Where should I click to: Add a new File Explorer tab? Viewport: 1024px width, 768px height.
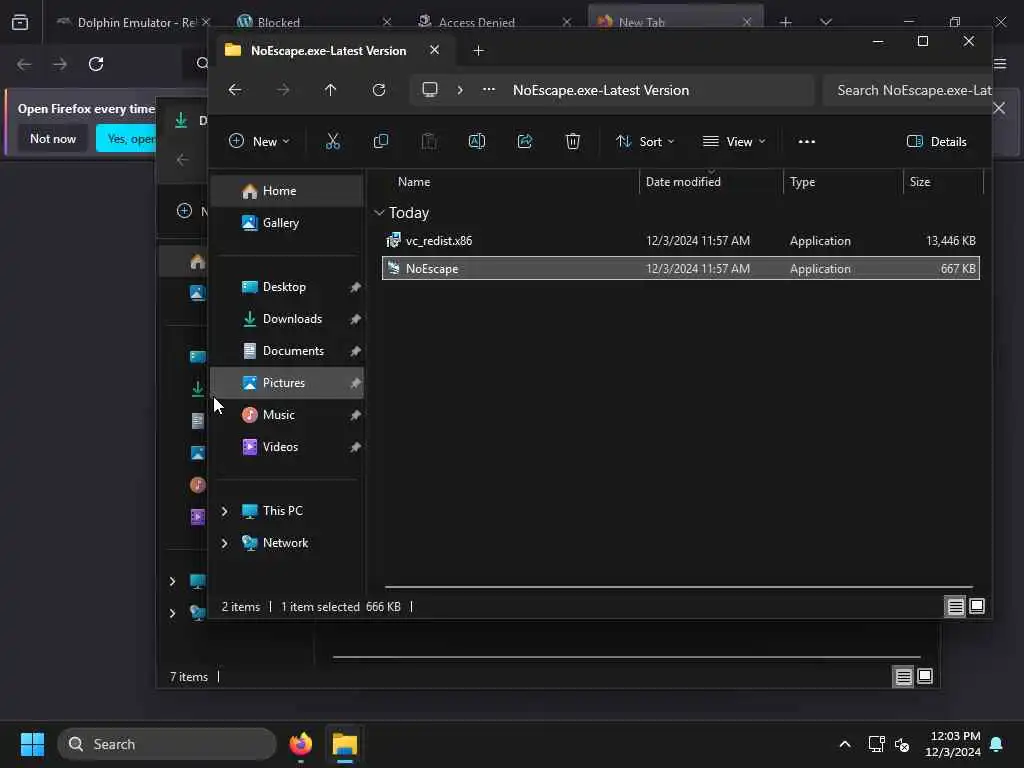coord(479,50)
